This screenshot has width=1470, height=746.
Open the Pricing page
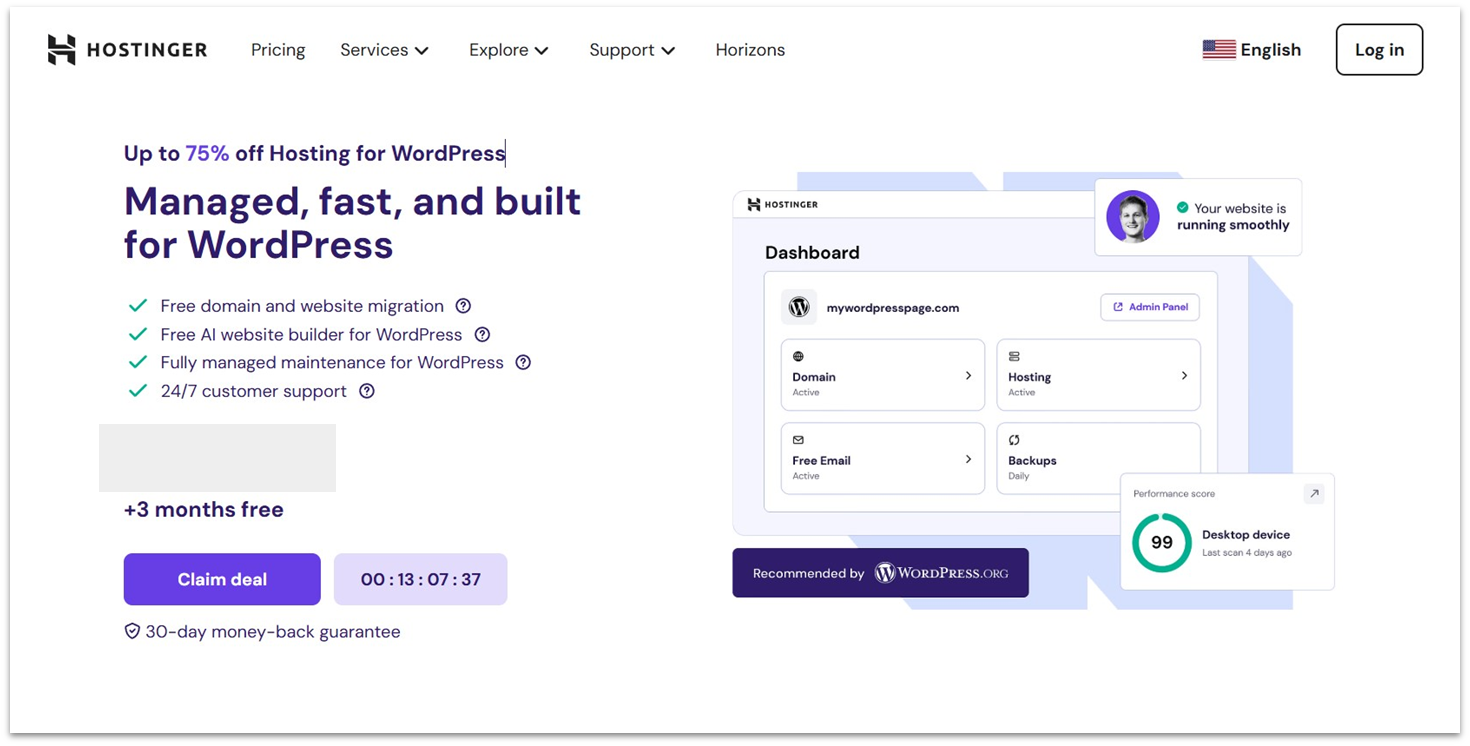278,50
